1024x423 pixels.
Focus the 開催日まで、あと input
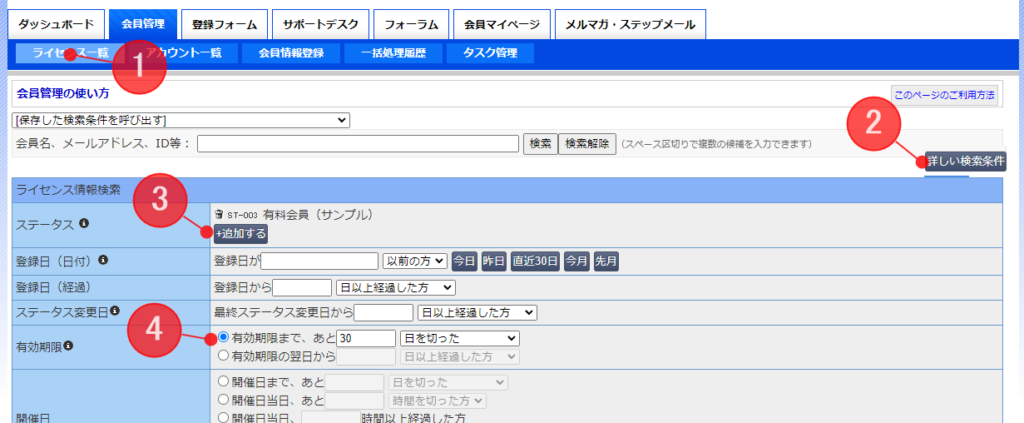click(x=355, y=382)
